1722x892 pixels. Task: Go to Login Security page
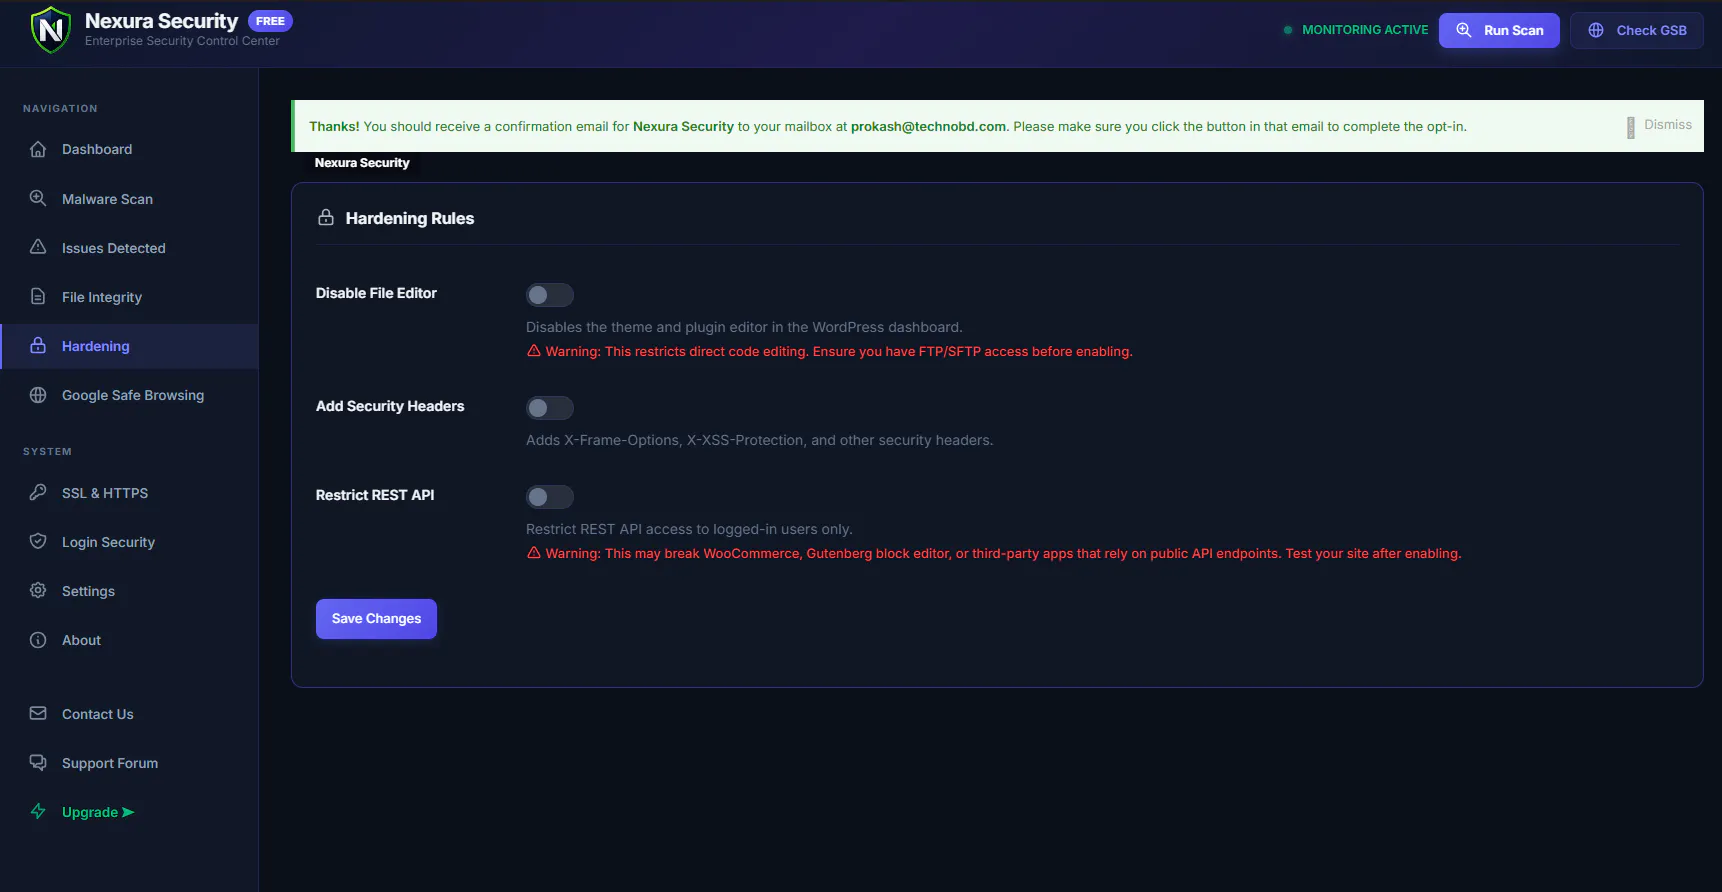coord(129,542)
